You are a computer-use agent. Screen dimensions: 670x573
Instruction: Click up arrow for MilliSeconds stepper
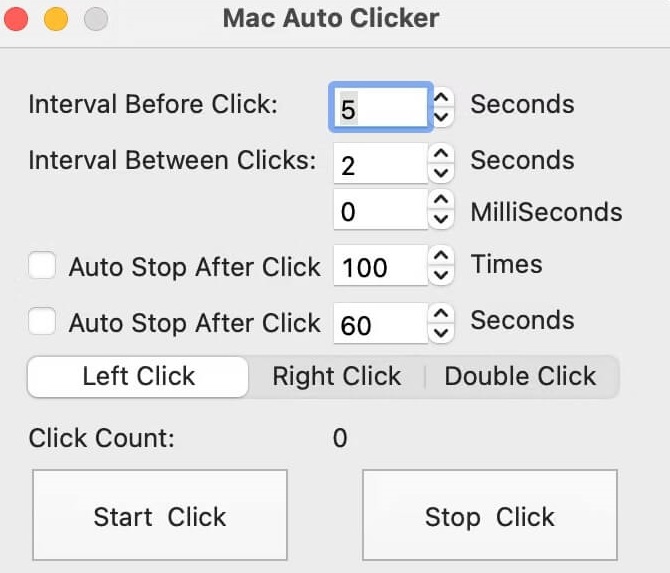click(440, 202)
